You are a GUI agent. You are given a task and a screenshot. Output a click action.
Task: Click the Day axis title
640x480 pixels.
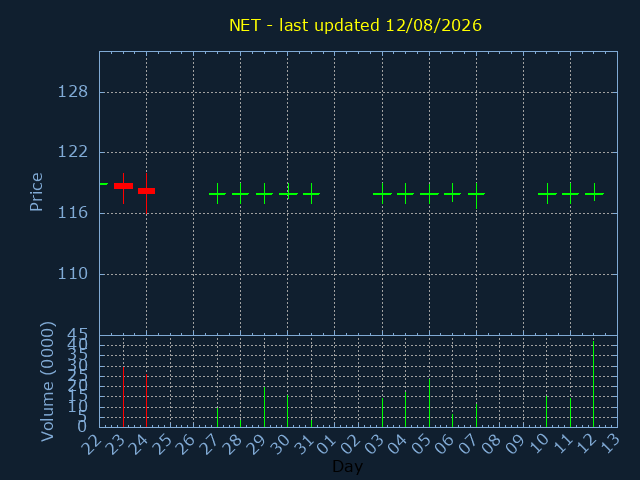pyautogui.click(x=347, y=466)
